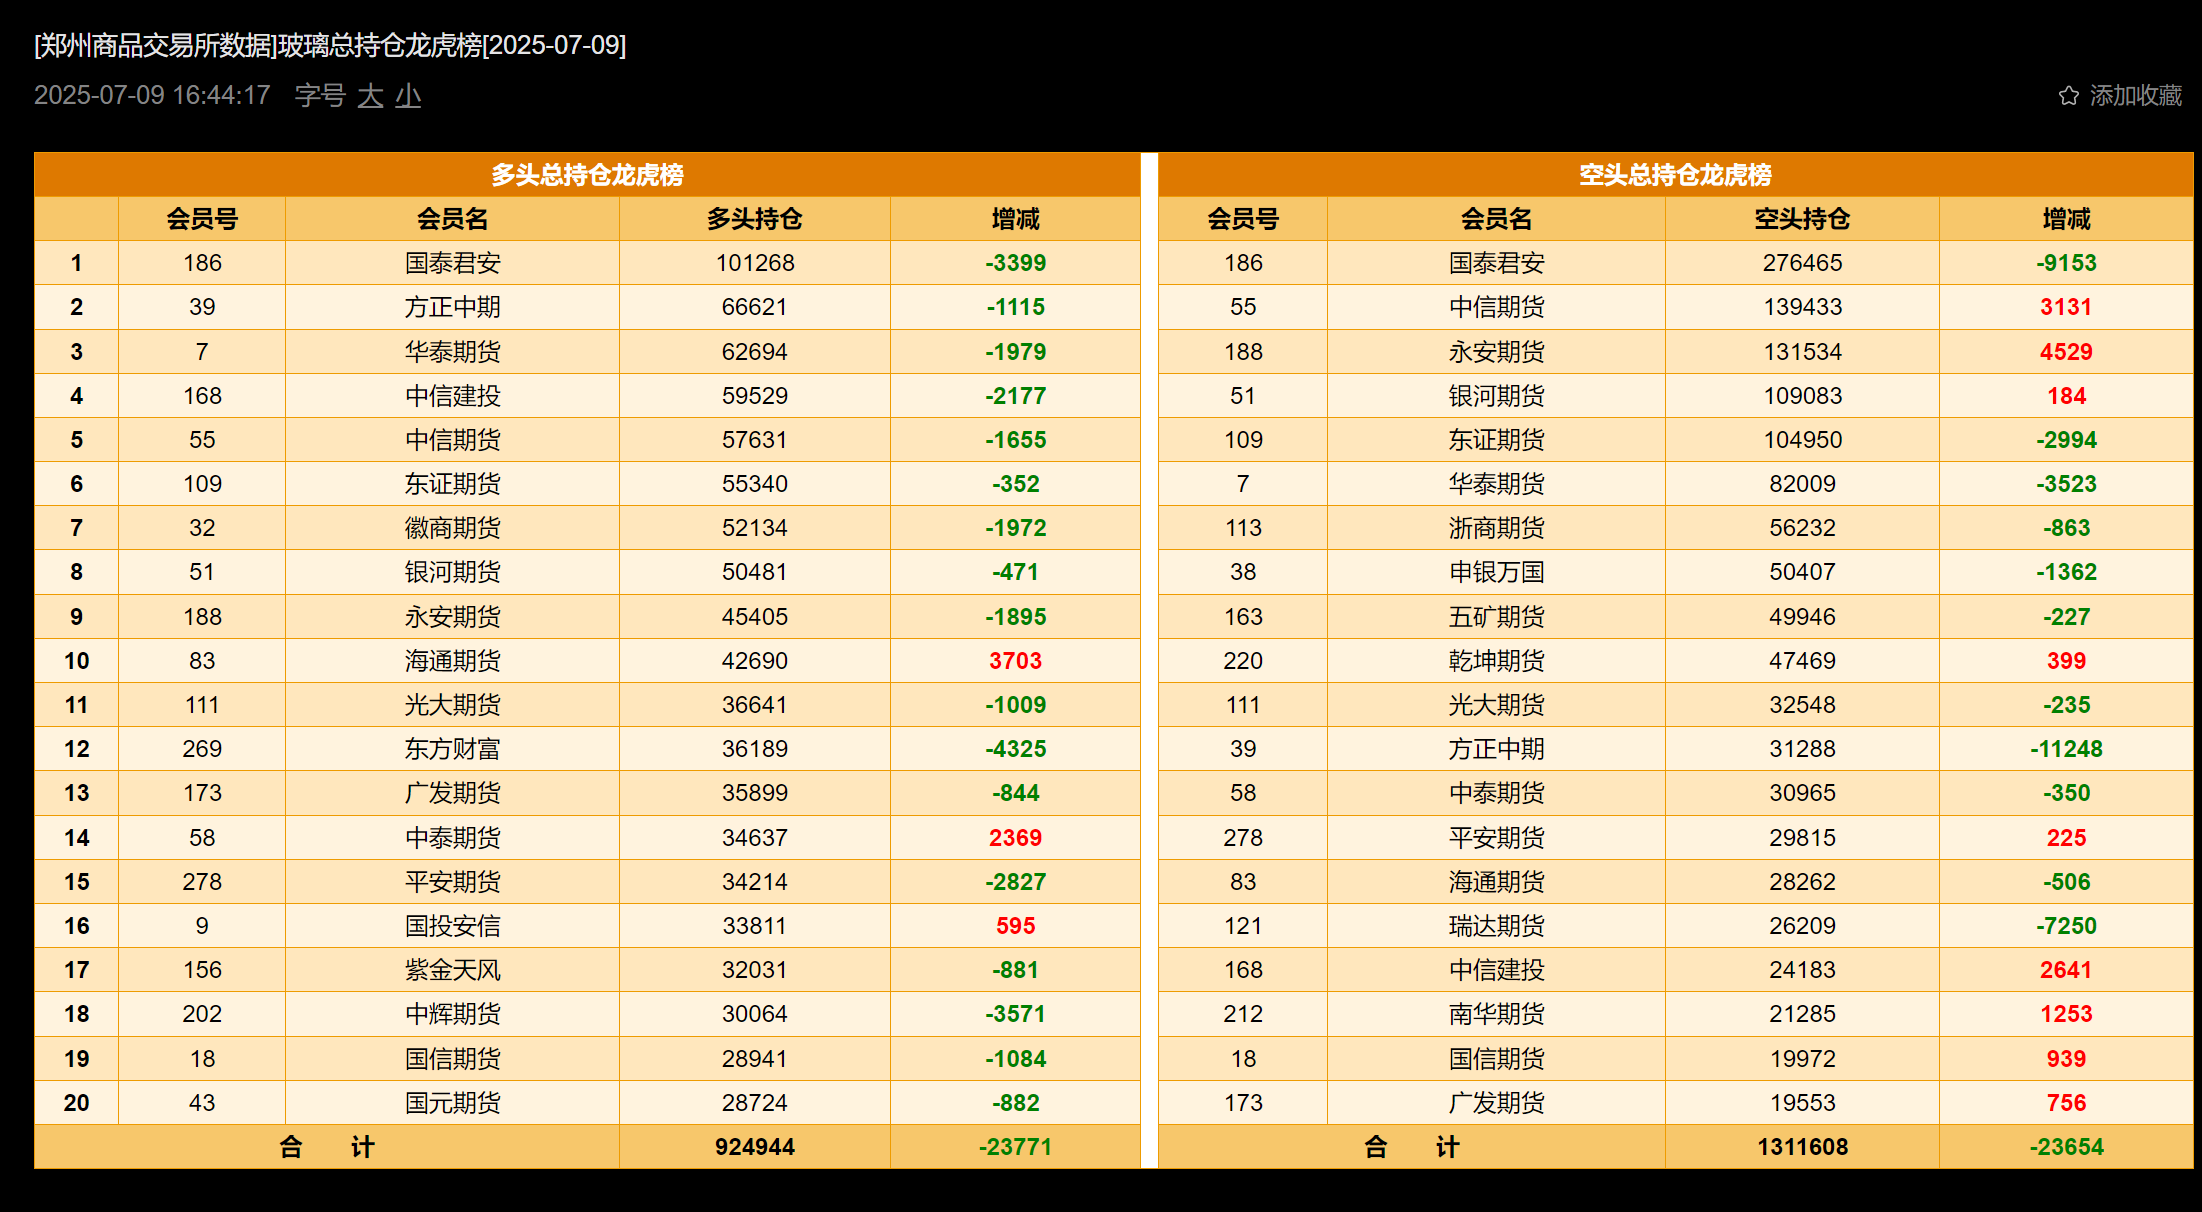Click the 中辉期货 member name

pos(452,1014)
